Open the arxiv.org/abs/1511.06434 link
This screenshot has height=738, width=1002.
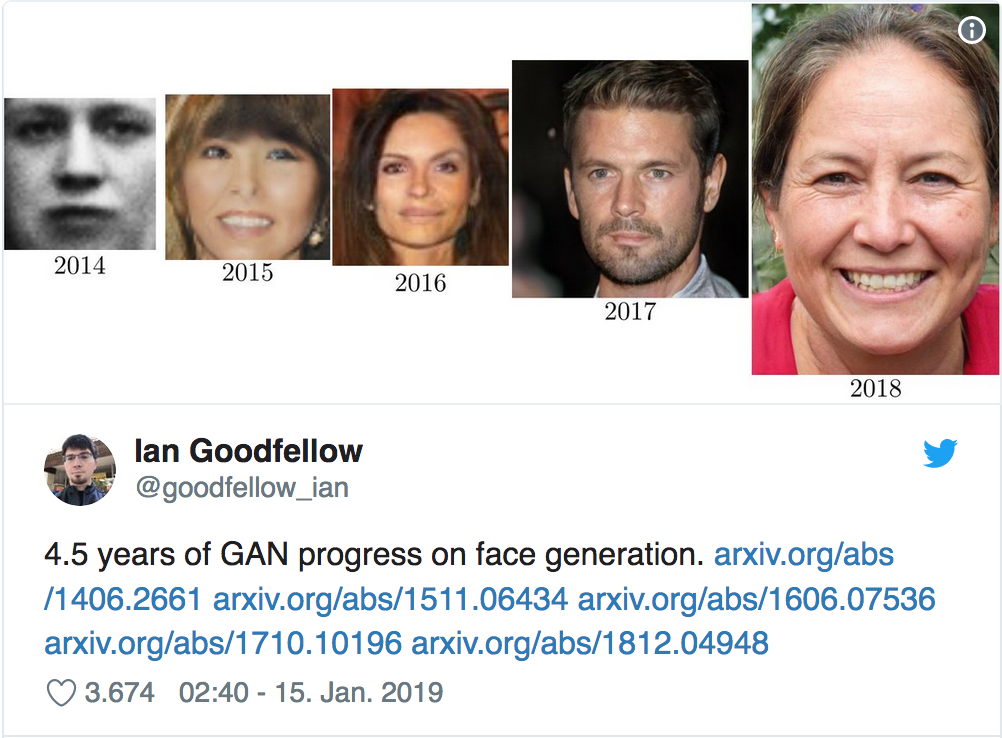coord(390,600)
